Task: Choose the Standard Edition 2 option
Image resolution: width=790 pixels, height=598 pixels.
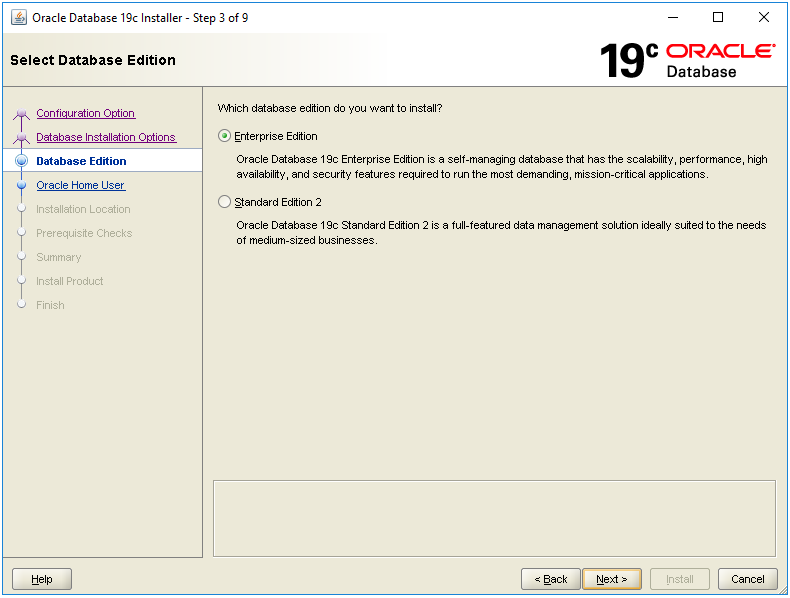Action: (224, 202)
